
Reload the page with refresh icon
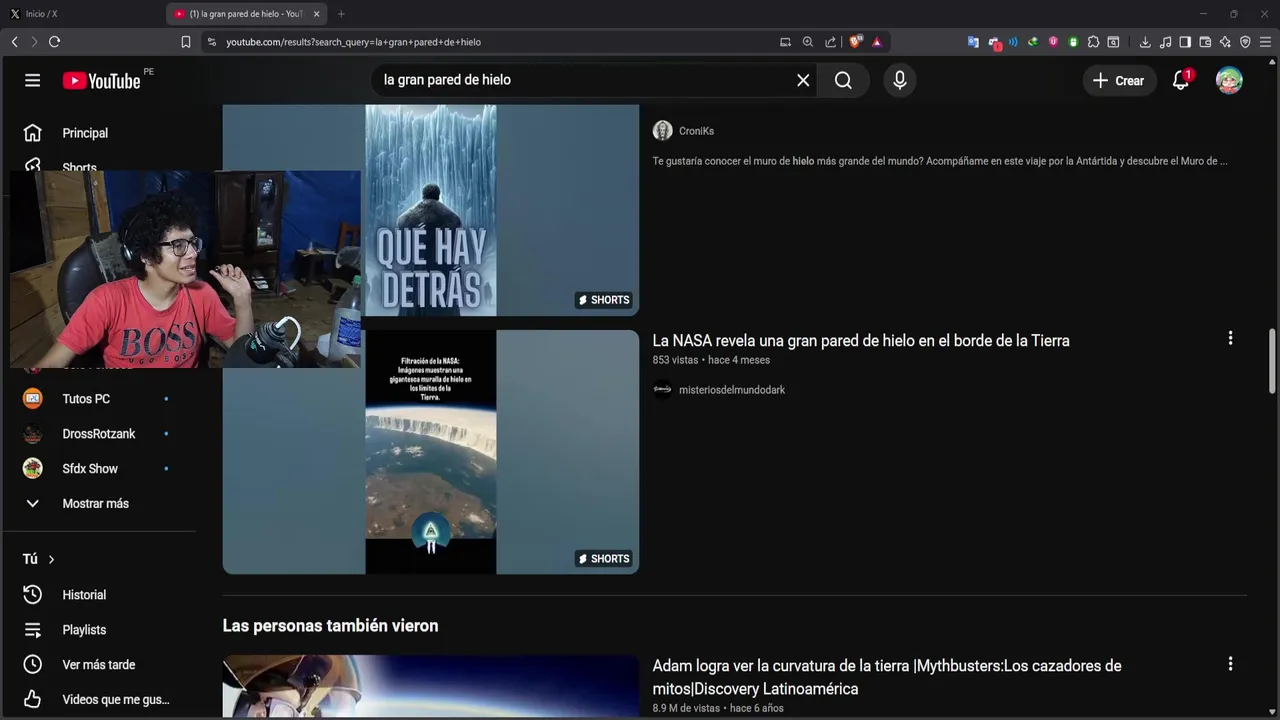coord(54,42)
